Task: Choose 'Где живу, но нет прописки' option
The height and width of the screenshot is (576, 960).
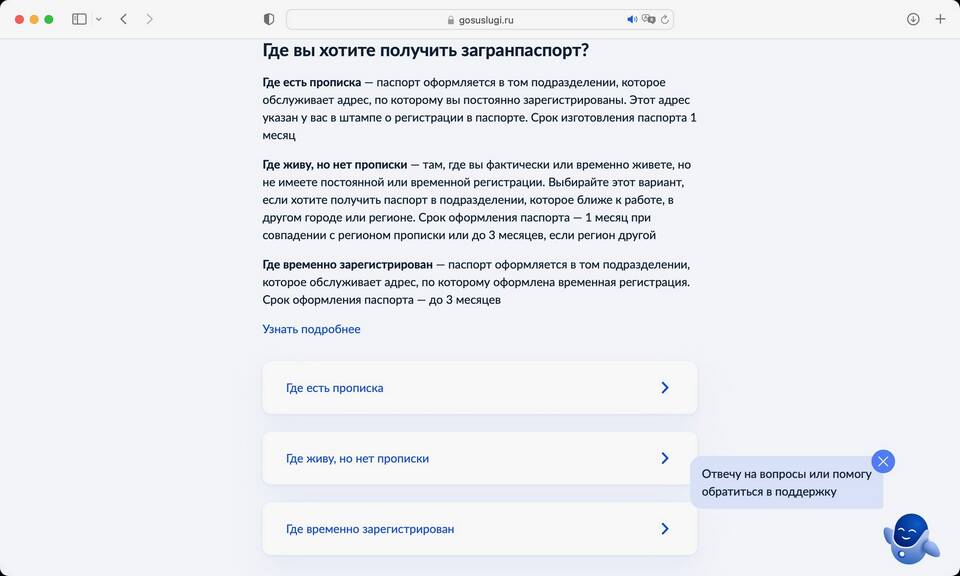Action: coord(357,459)
